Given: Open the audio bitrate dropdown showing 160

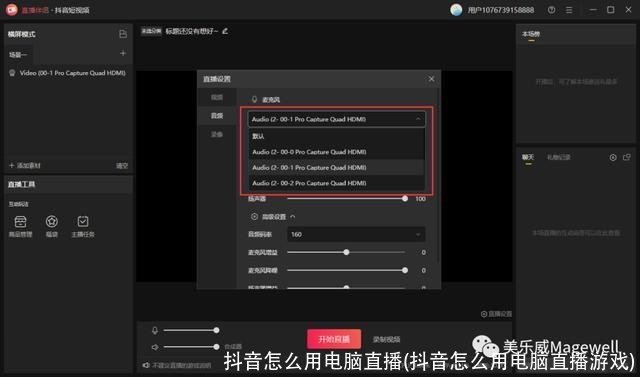Looking at the screenshot, I should click(356, 234).
